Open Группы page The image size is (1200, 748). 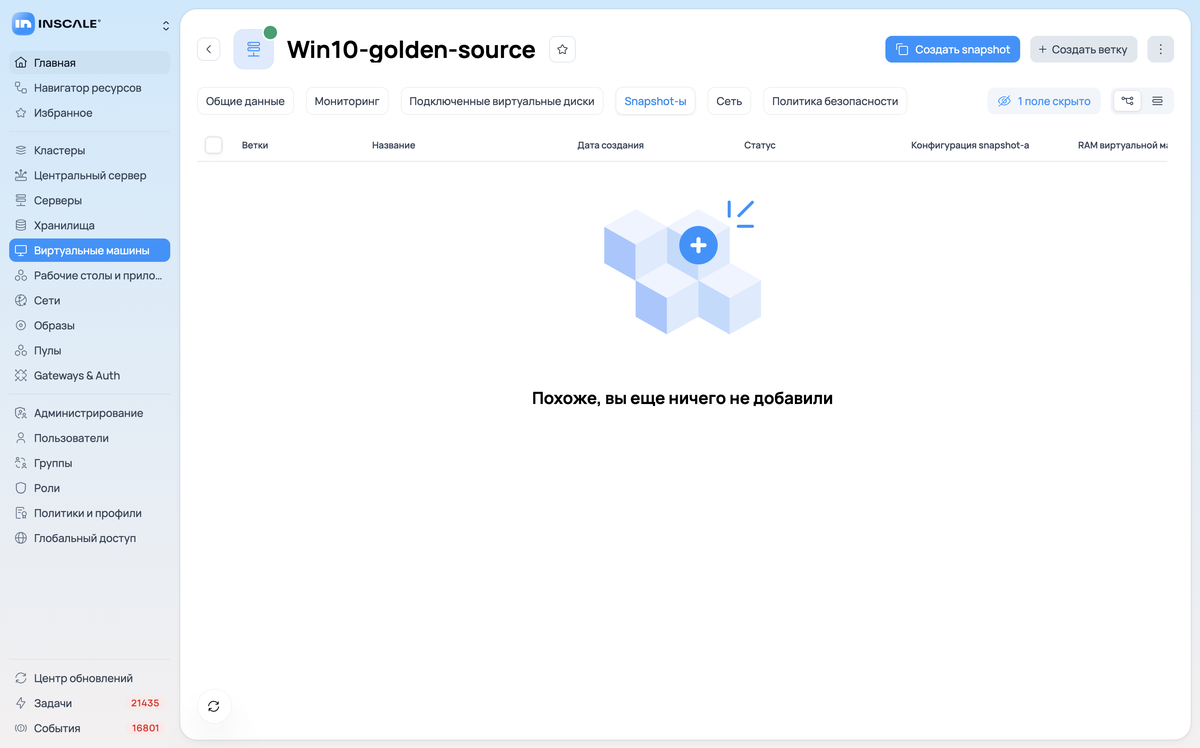coord(90,464)
